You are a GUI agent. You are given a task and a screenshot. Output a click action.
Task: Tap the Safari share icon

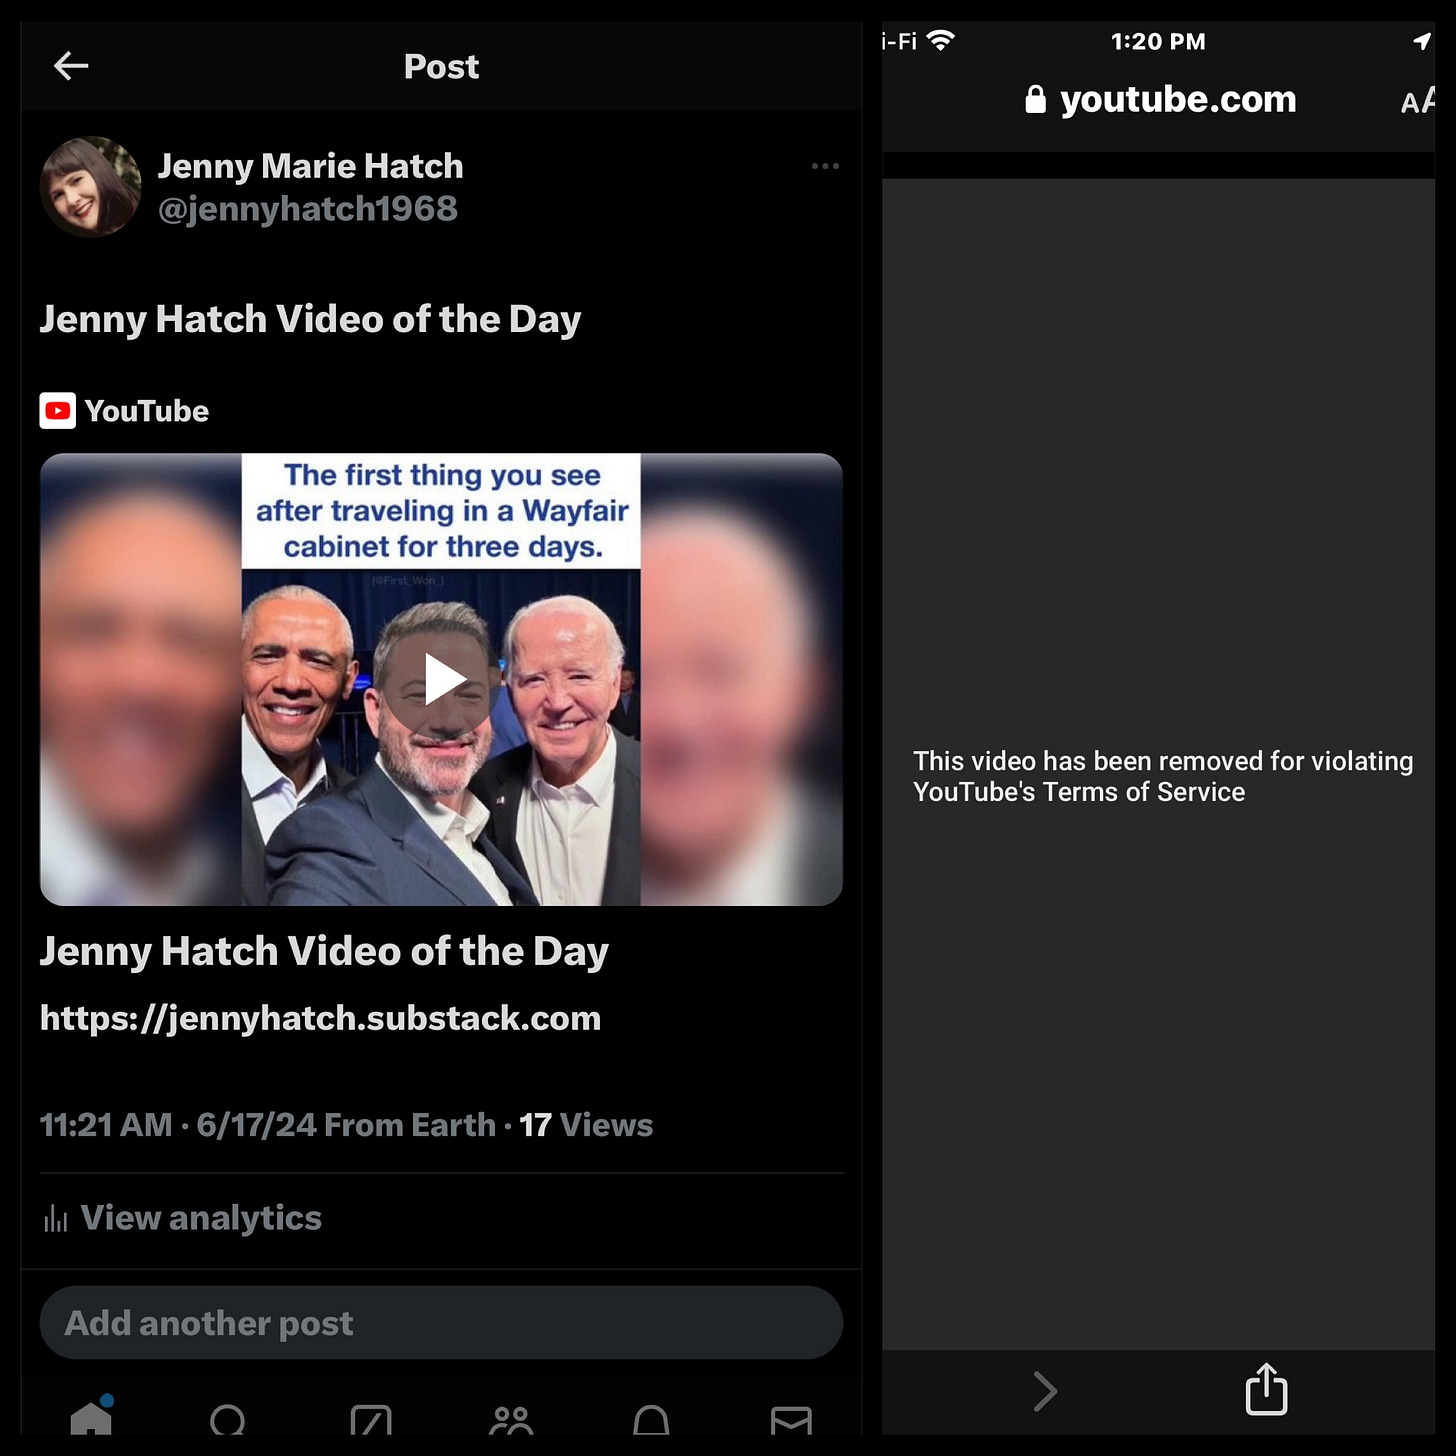[1266, 1389]
